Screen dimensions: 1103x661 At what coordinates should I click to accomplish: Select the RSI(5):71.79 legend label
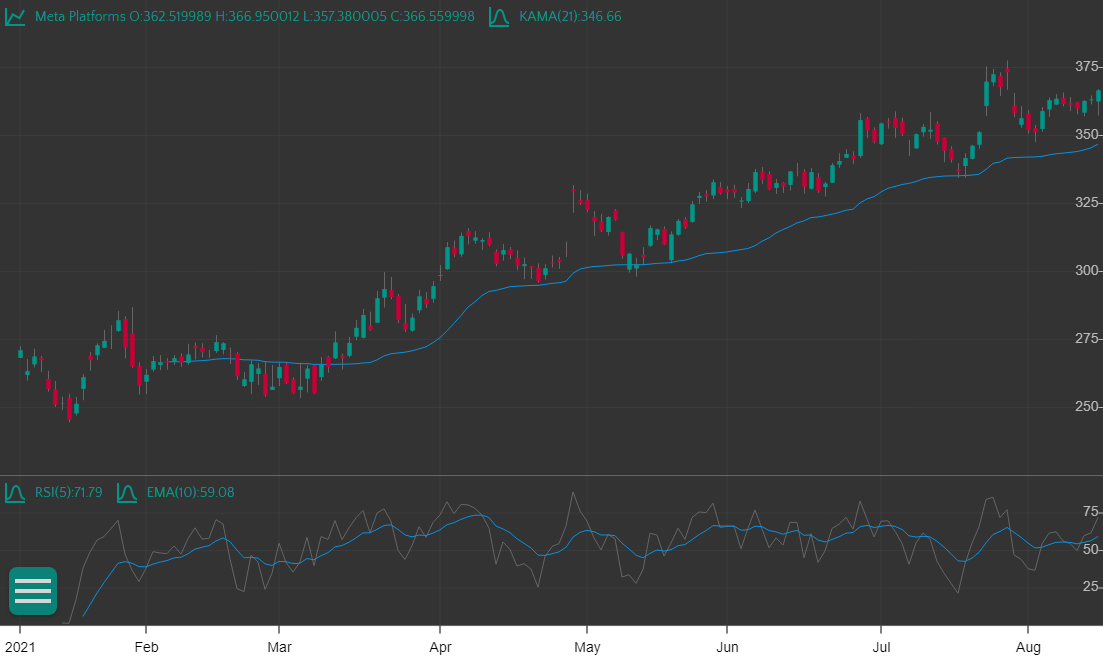coord(68,493)
